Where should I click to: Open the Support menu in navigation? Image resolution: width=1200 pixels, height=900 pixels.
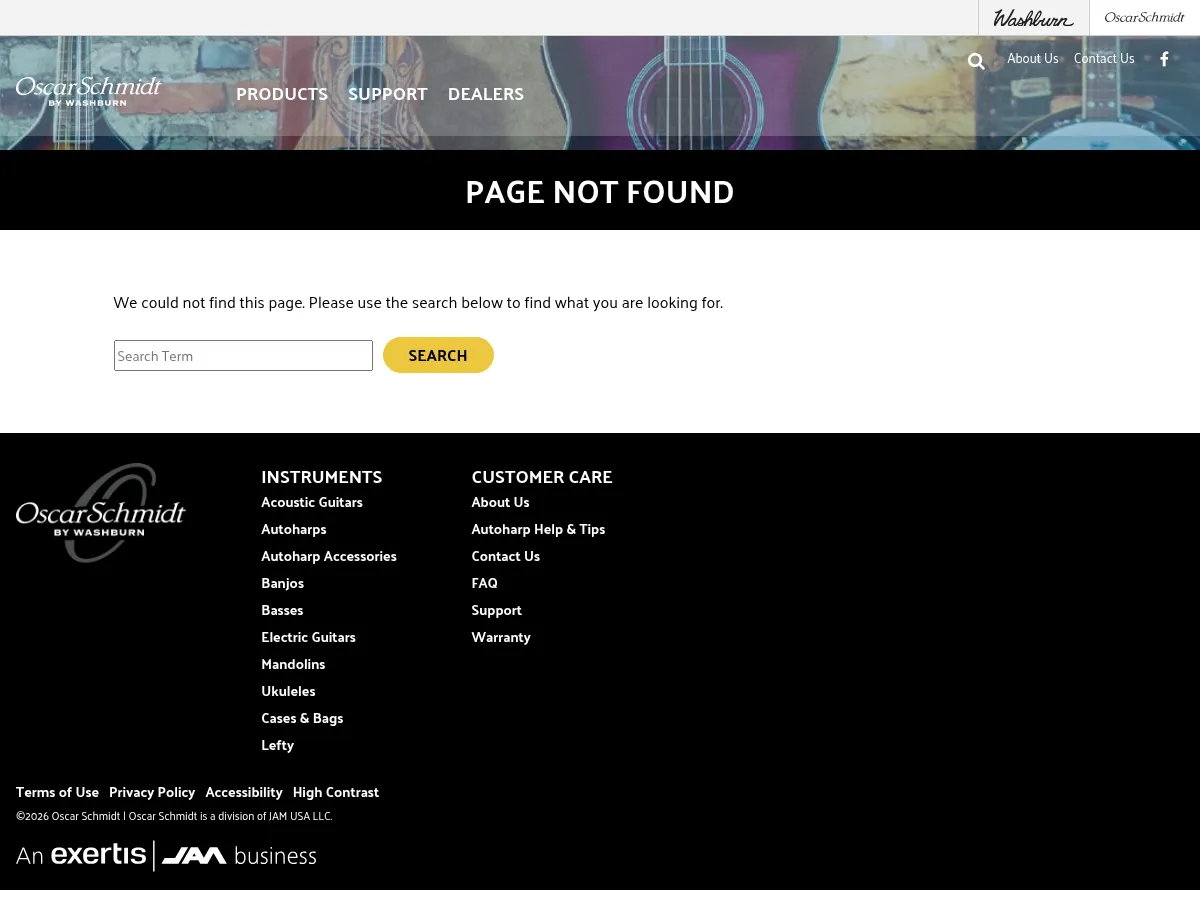[x=388, y=94]
